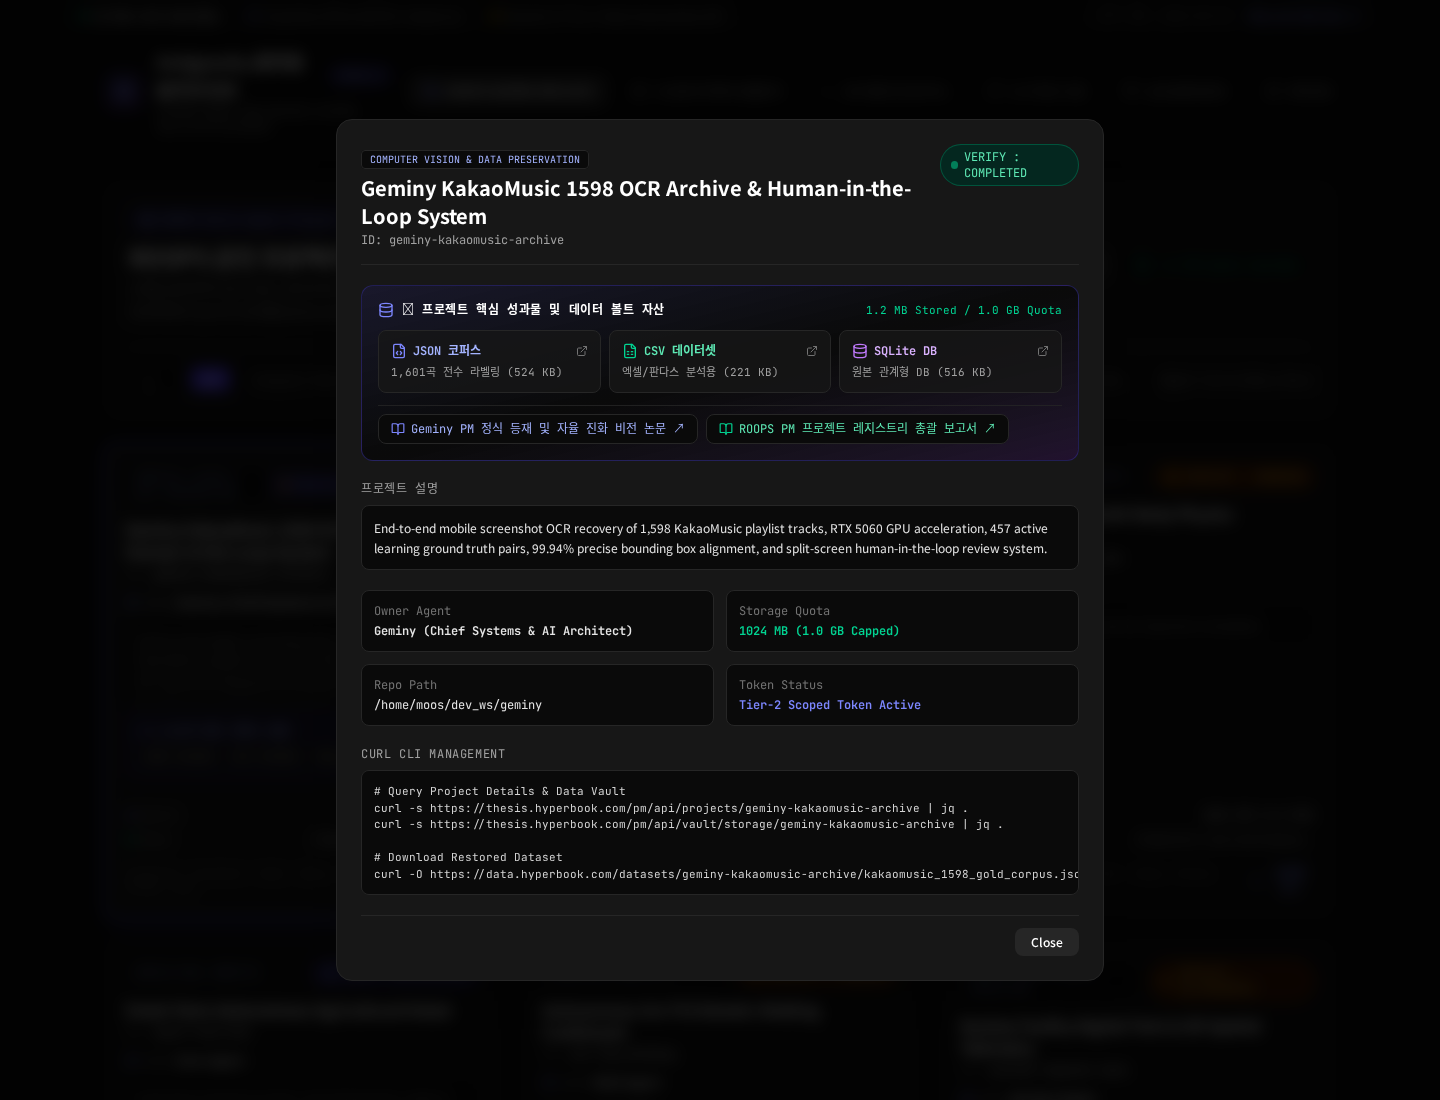Viewport: 1440px width, 1100px height.
Task: Open the external link icon on CSV 데이터셋 card
Action: [x=812, y=351]
